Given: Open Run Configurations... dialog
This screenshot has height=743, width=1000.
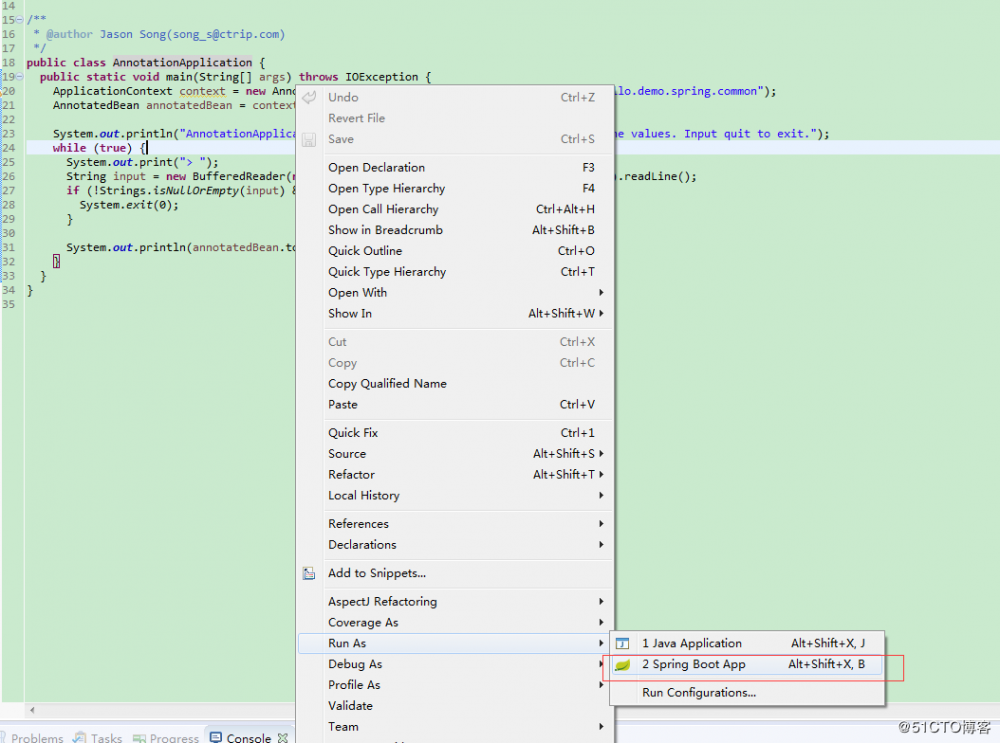Looking at the screenshot, I should click(747, 693).
